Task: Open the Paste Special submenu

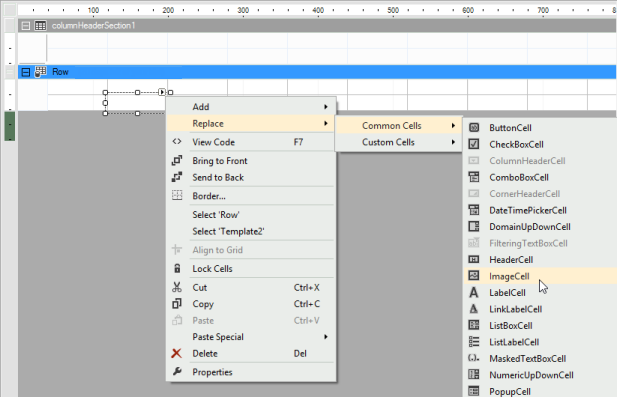Action: pyautogui.click(x=252, y=337)
